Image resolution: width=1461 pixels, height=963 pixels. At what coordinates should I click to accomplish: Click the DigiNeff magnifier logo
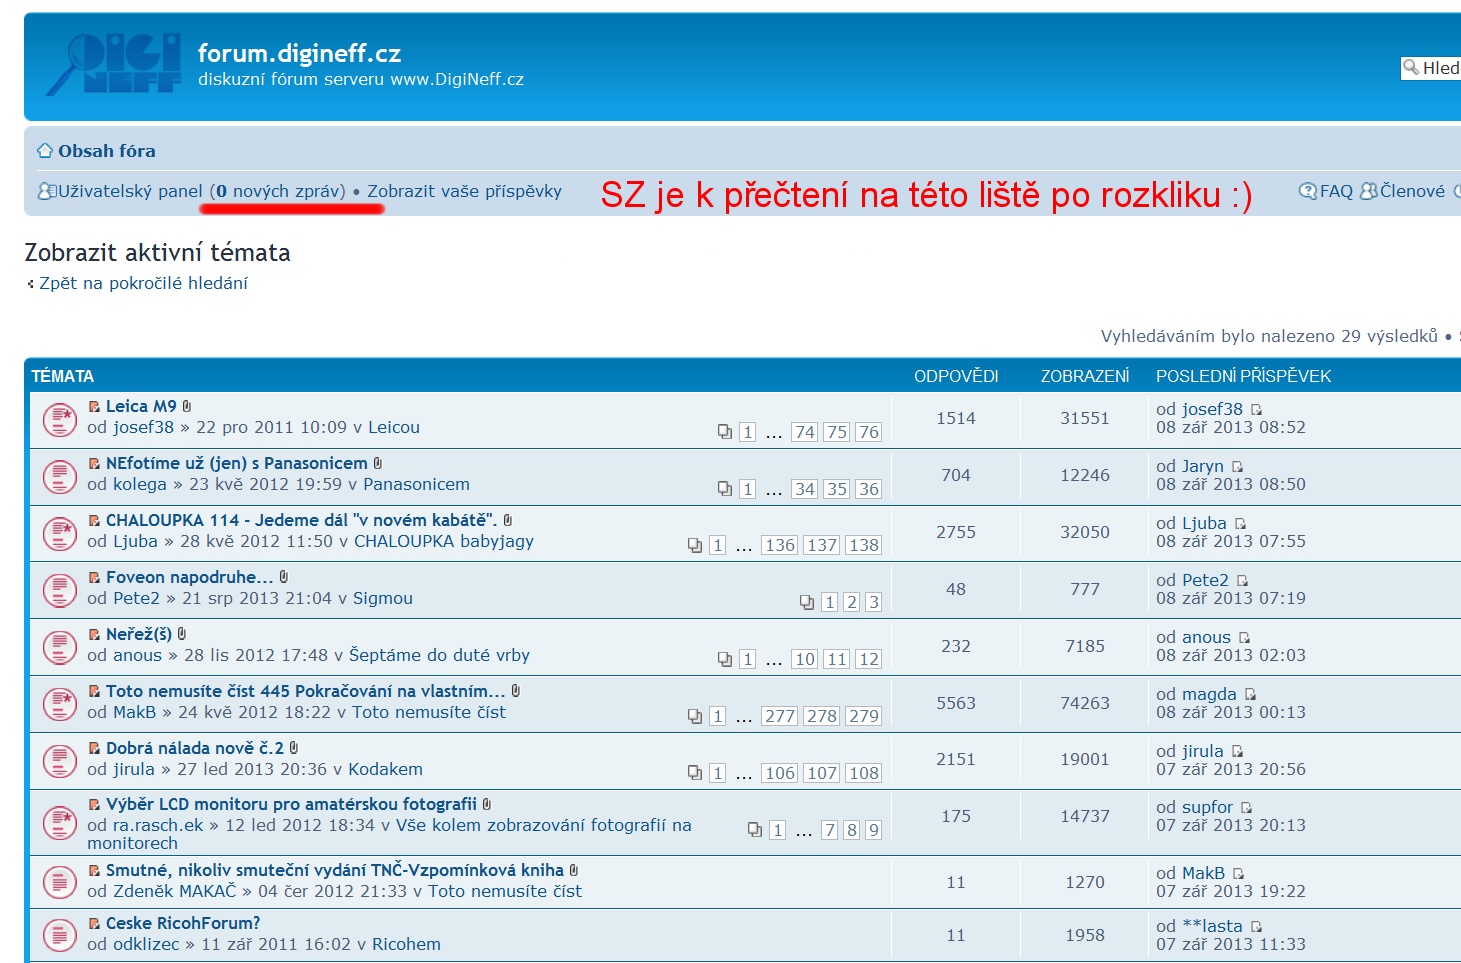(x=113, y=64)
